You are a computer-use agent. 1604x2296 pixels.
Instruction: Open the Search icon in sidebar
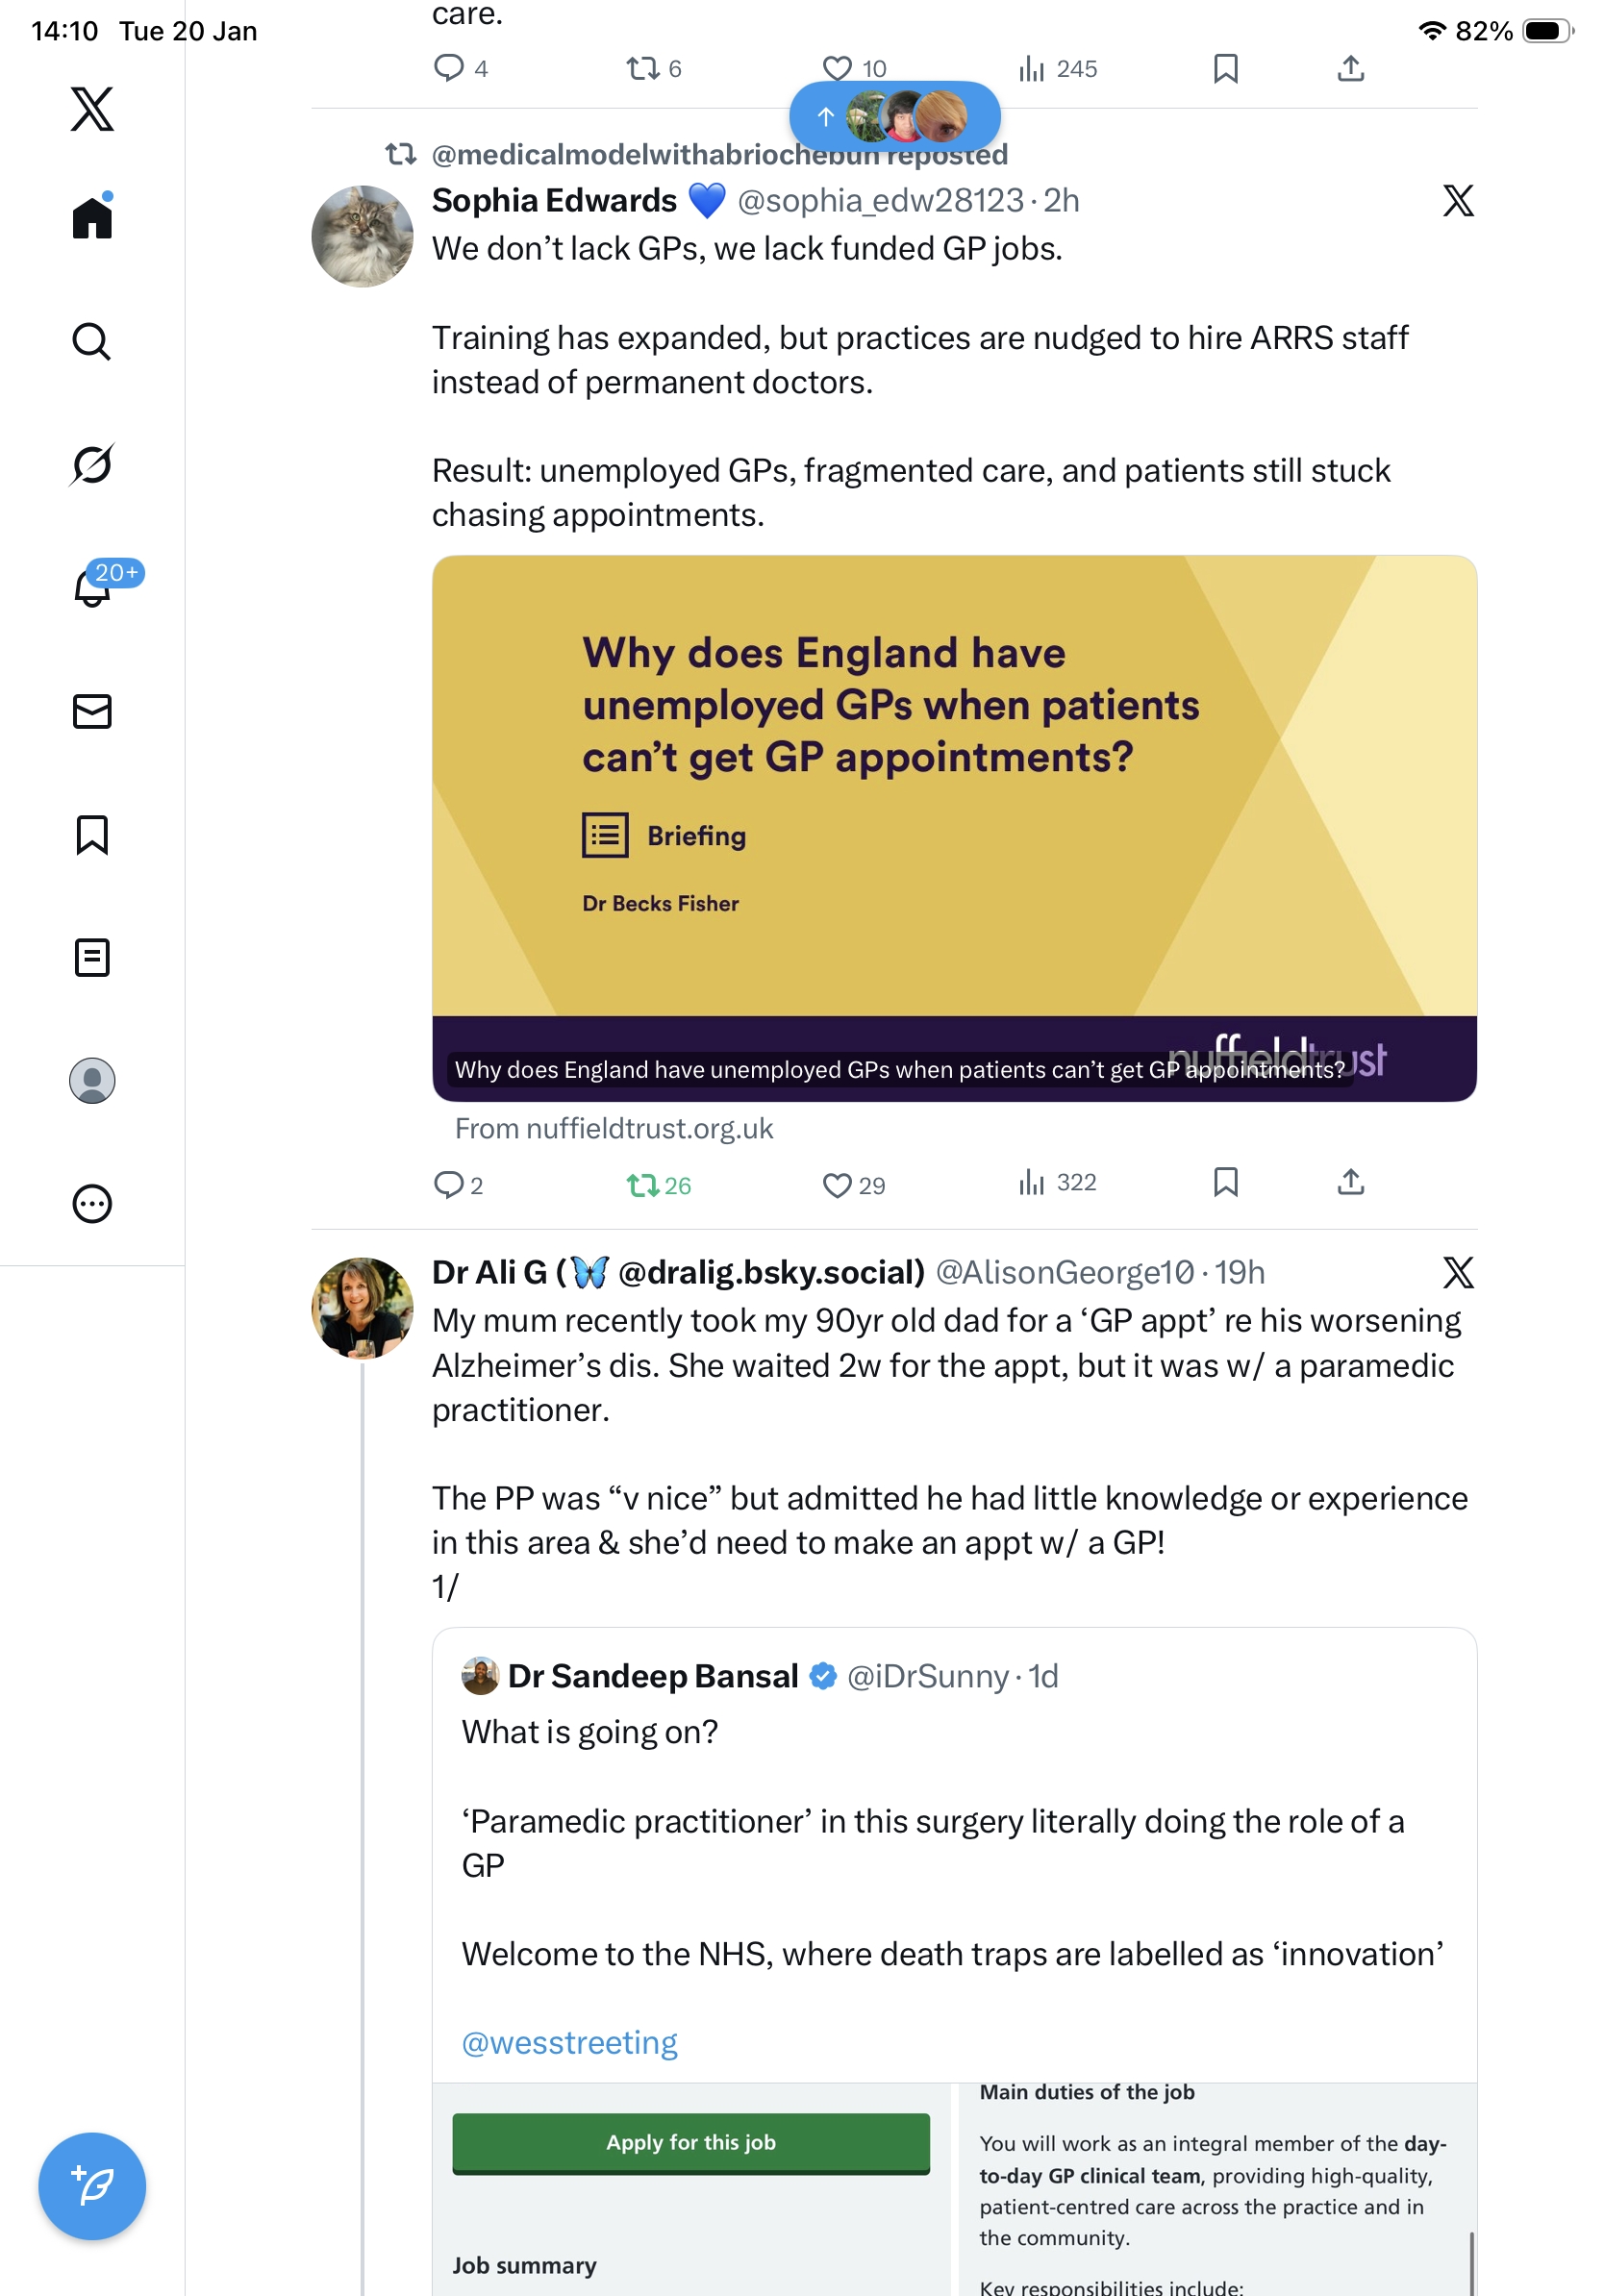(x=92, y=341)
